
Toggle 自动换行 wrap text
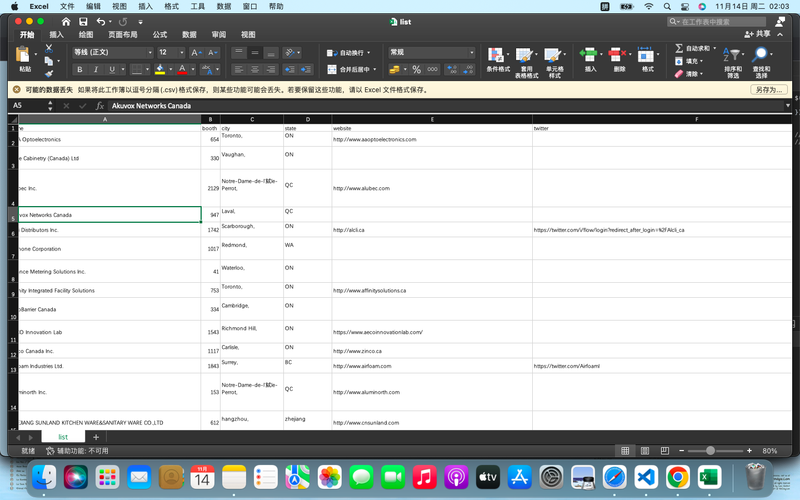345,53
